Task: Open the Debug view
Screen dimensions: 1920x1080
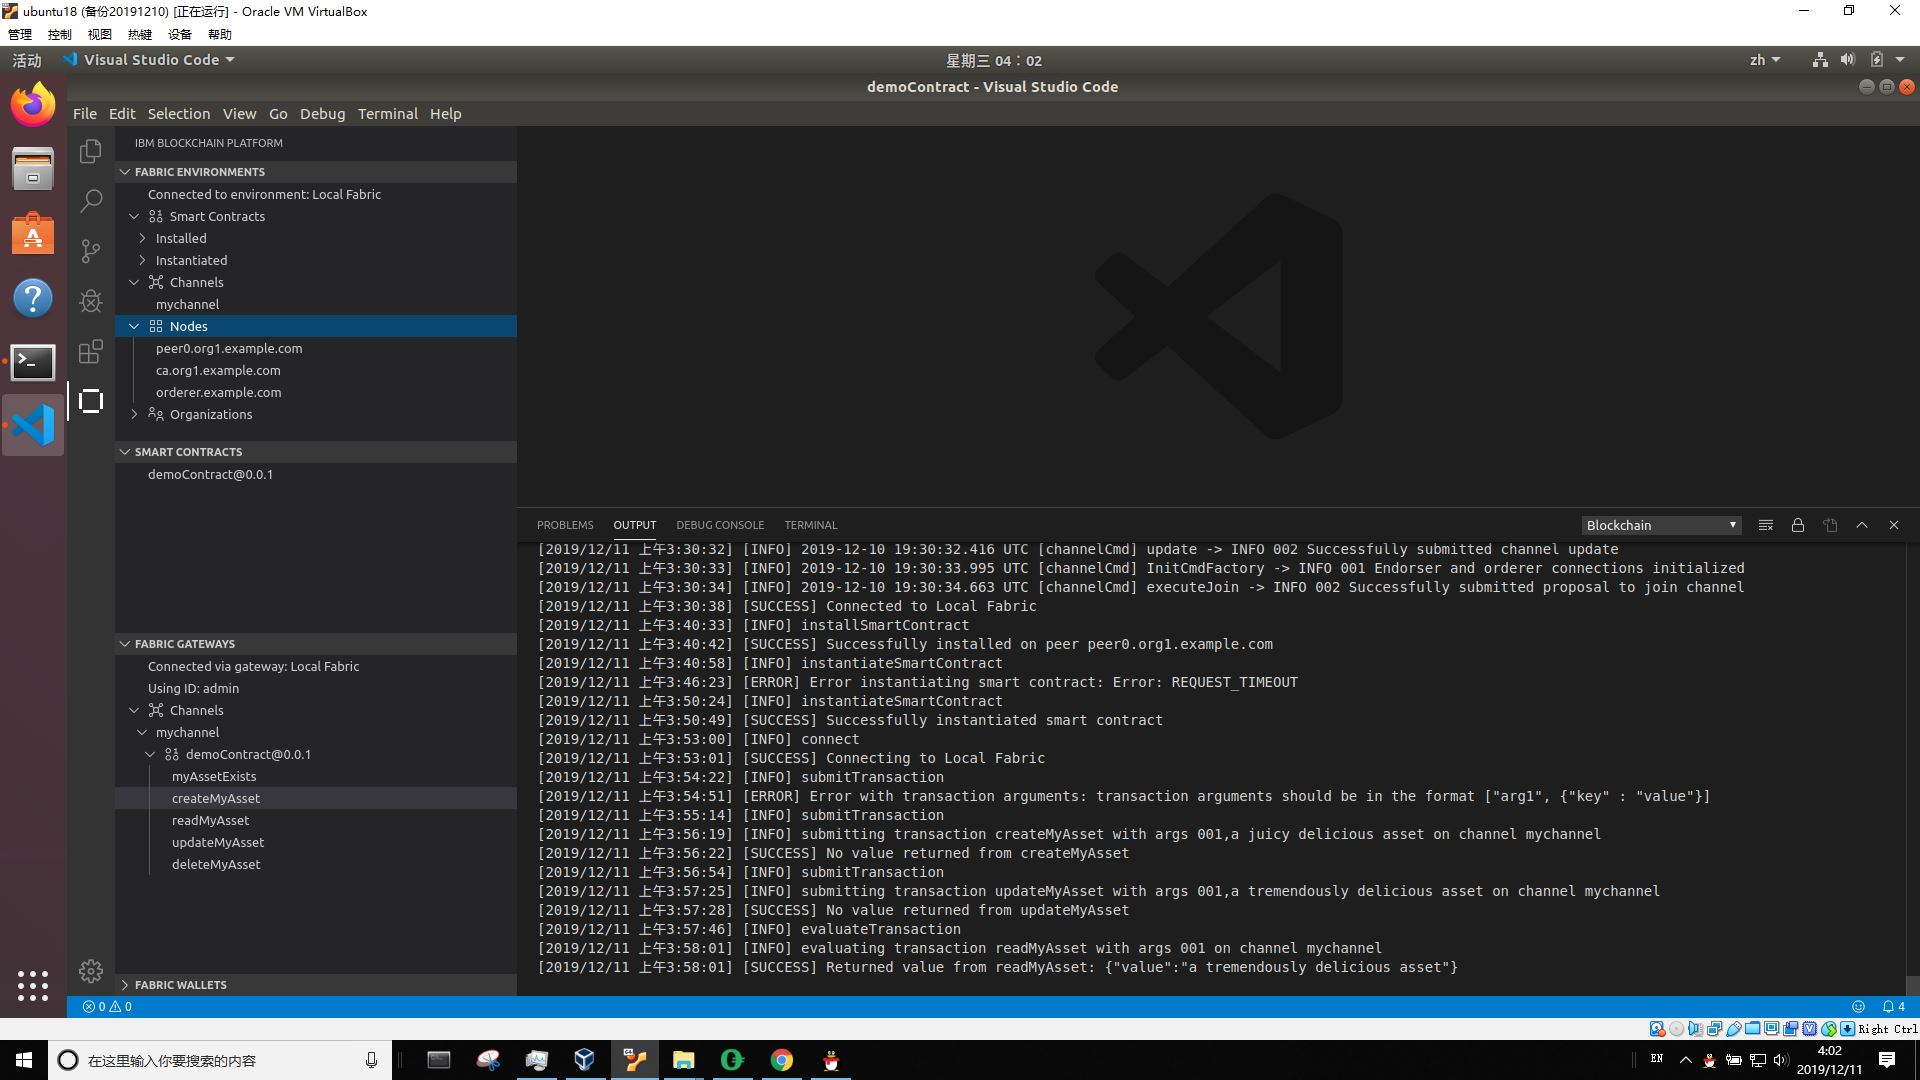Action: pos(90,300)
